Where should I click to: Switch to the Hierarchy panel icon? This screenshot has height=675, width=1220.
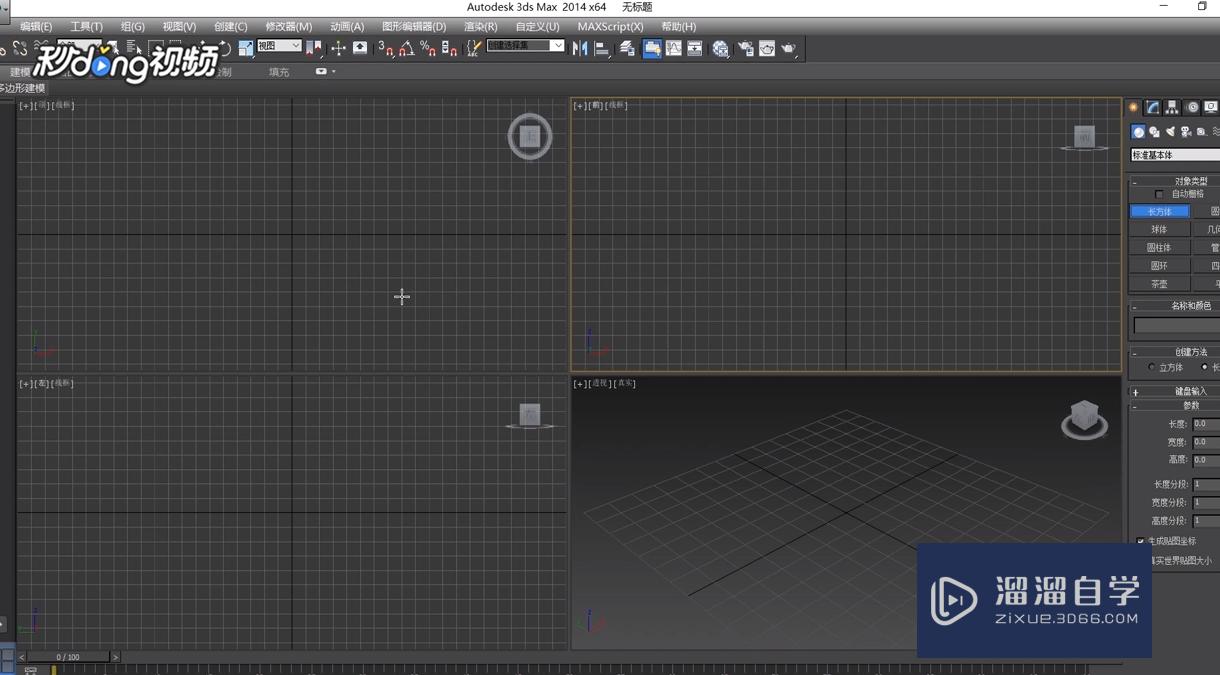pos(1172,107)
